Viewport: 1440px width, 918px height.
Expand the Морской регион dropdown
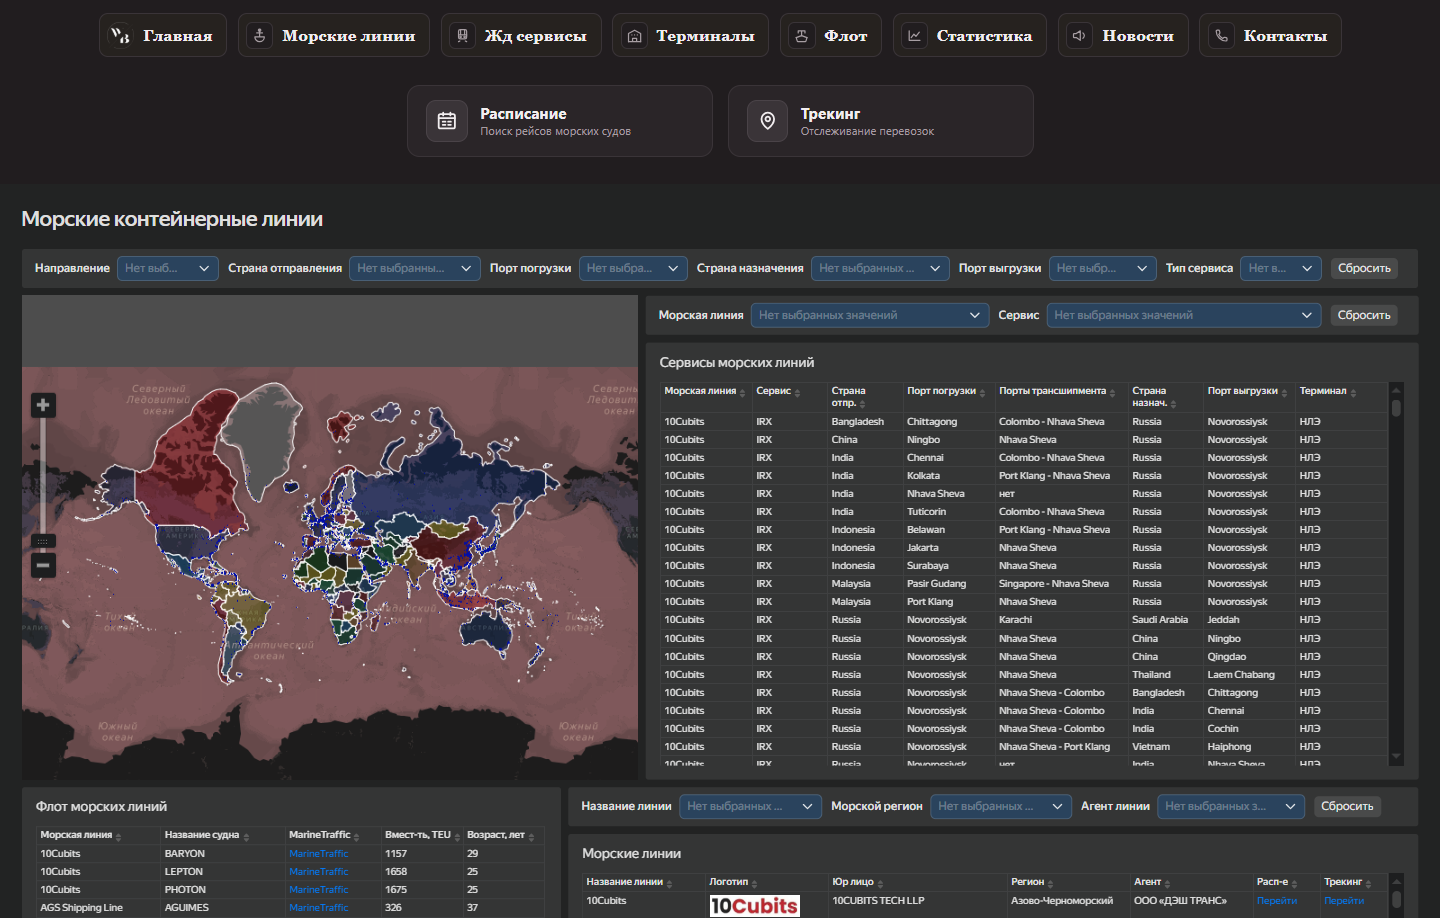(1001, 806)
